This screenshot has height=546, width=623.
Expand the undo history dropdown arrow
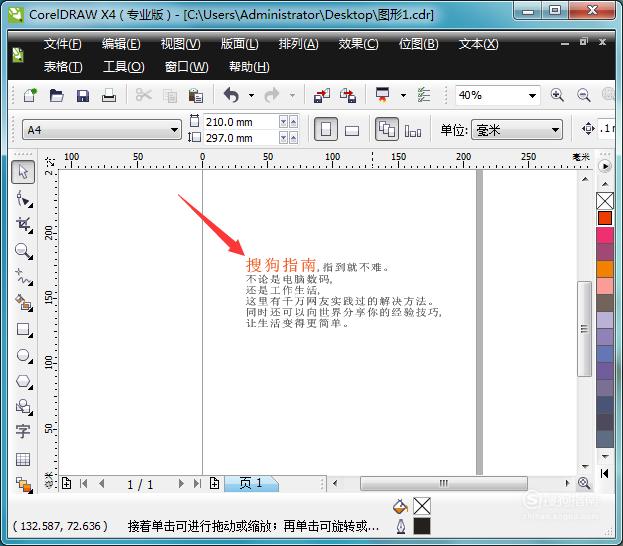[x=251, y=95]
